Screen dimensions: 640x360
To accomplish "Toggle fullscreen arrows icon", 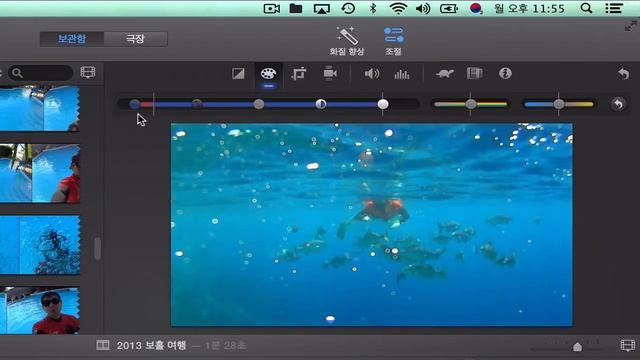I will tap(631, 26).
